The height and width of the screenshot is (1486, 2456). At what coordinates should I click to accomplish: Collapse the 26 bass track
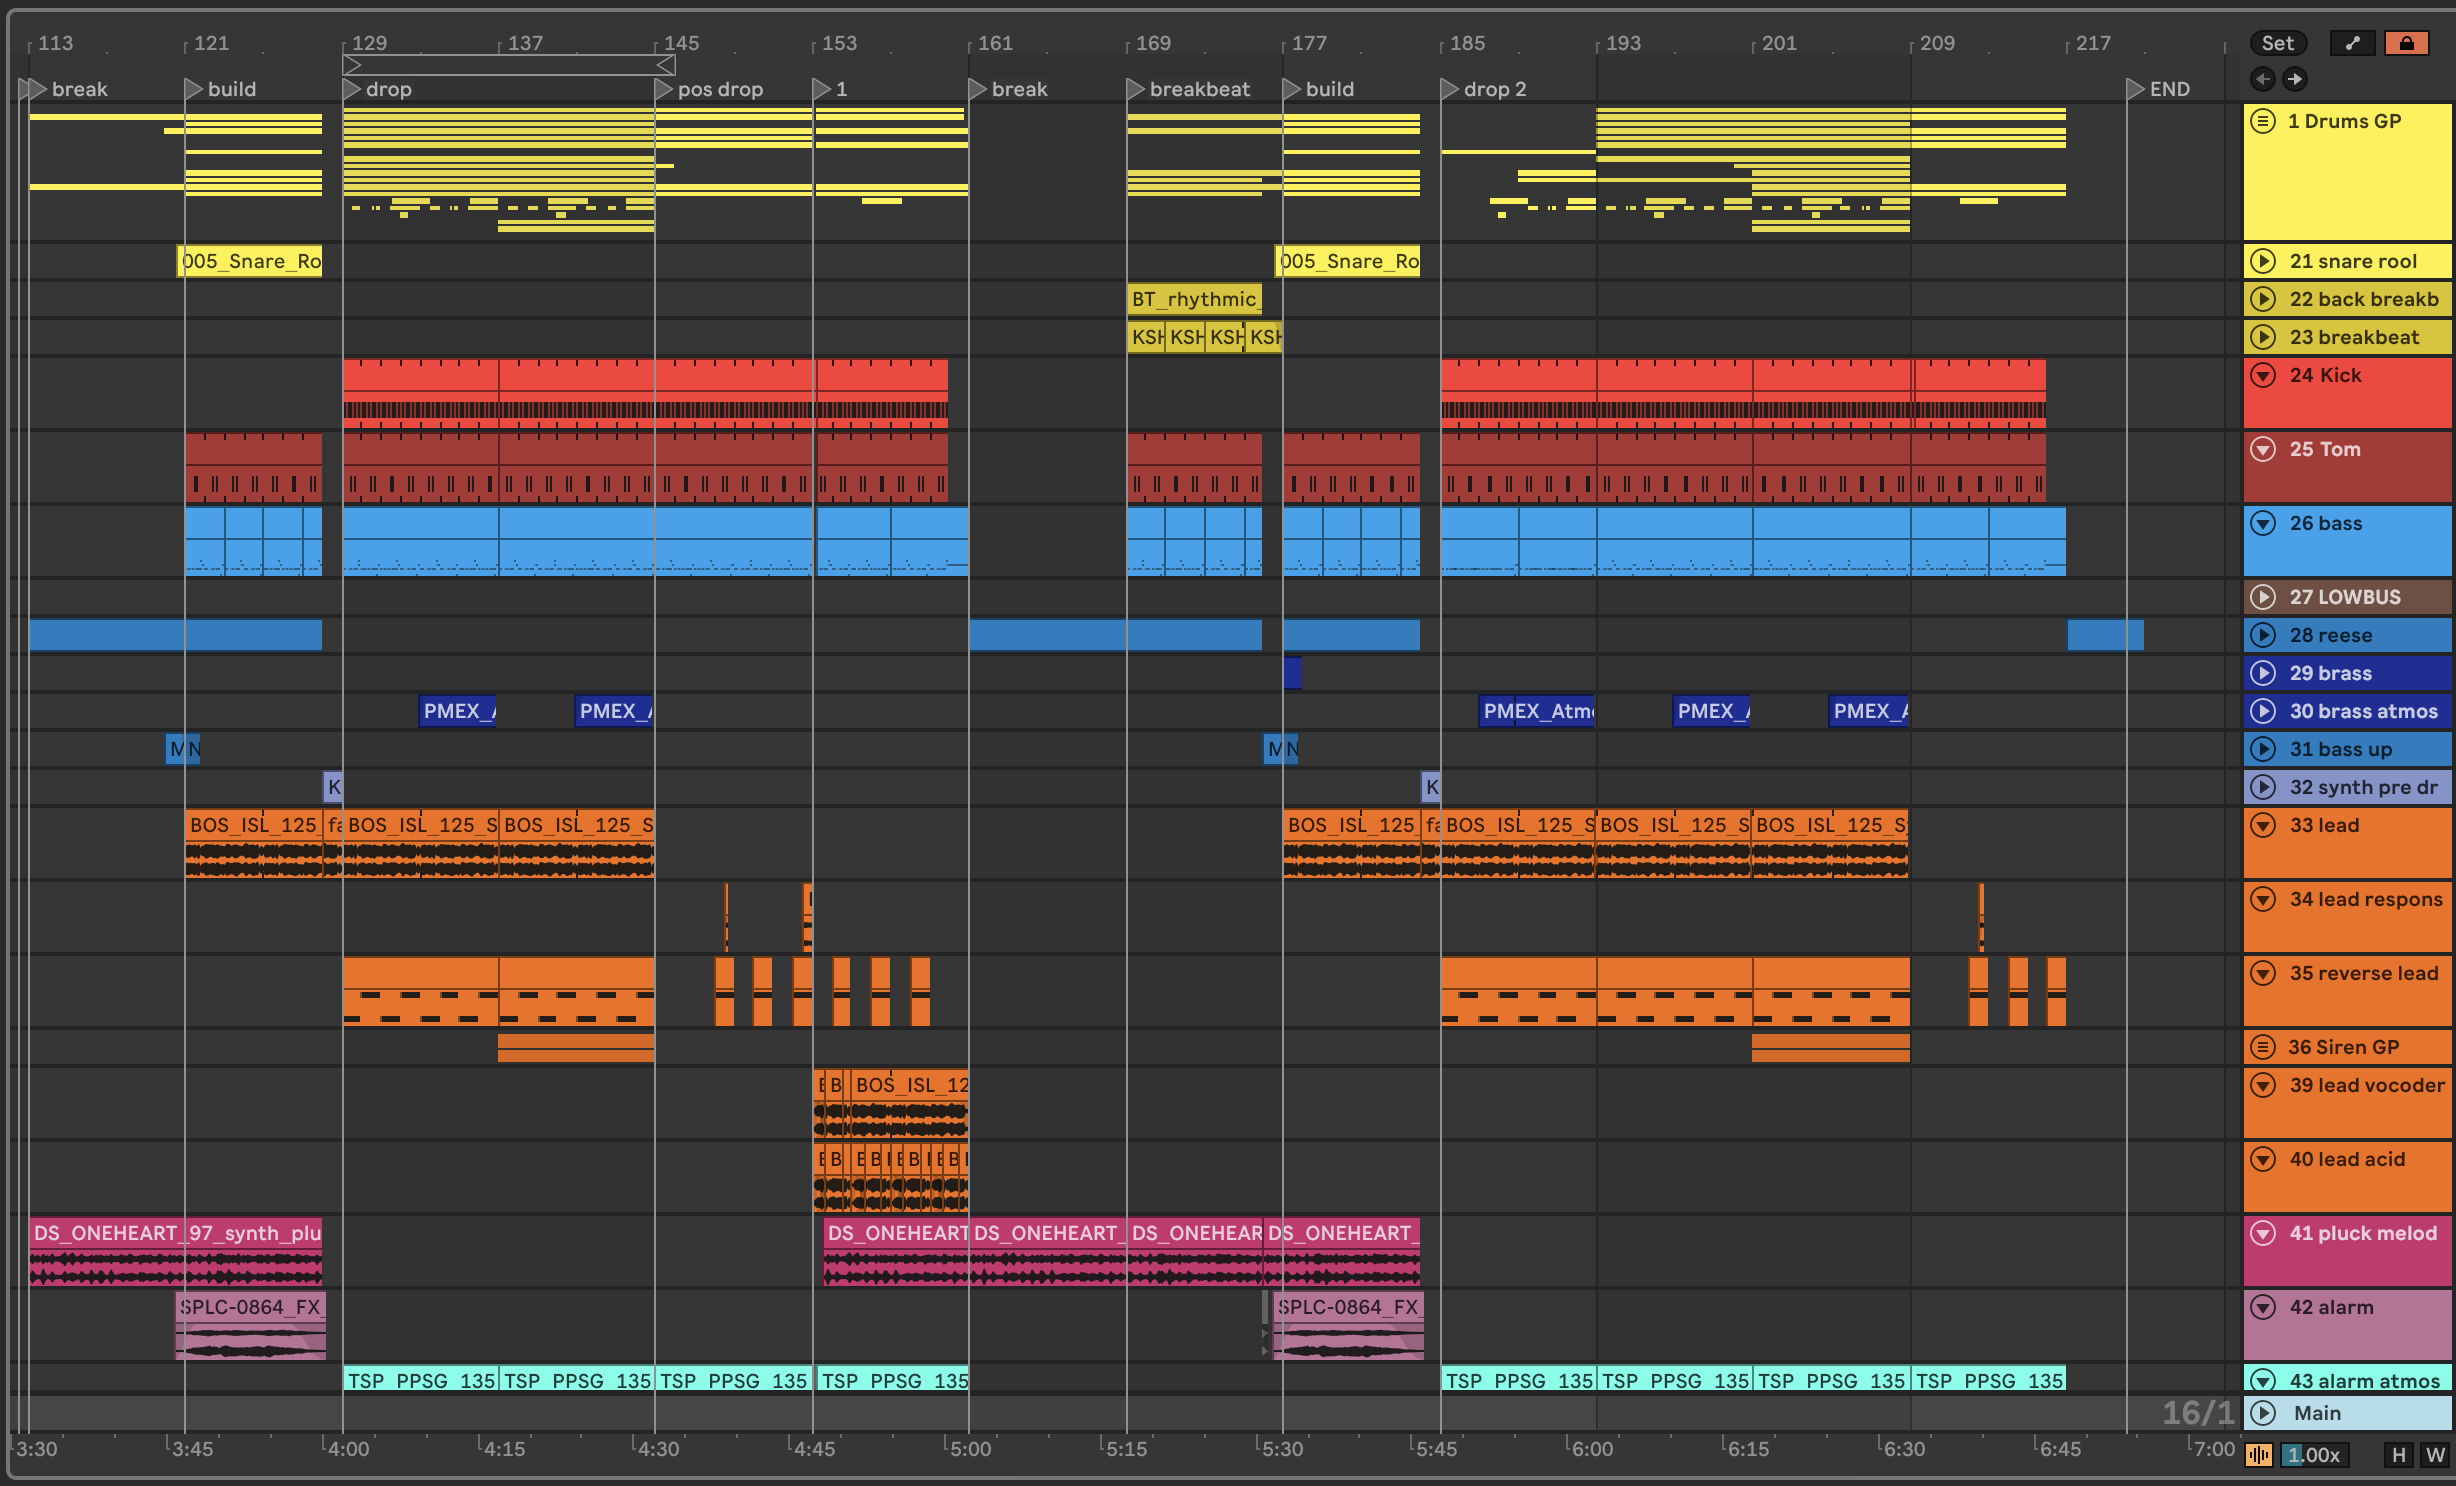pos(2263,523)
